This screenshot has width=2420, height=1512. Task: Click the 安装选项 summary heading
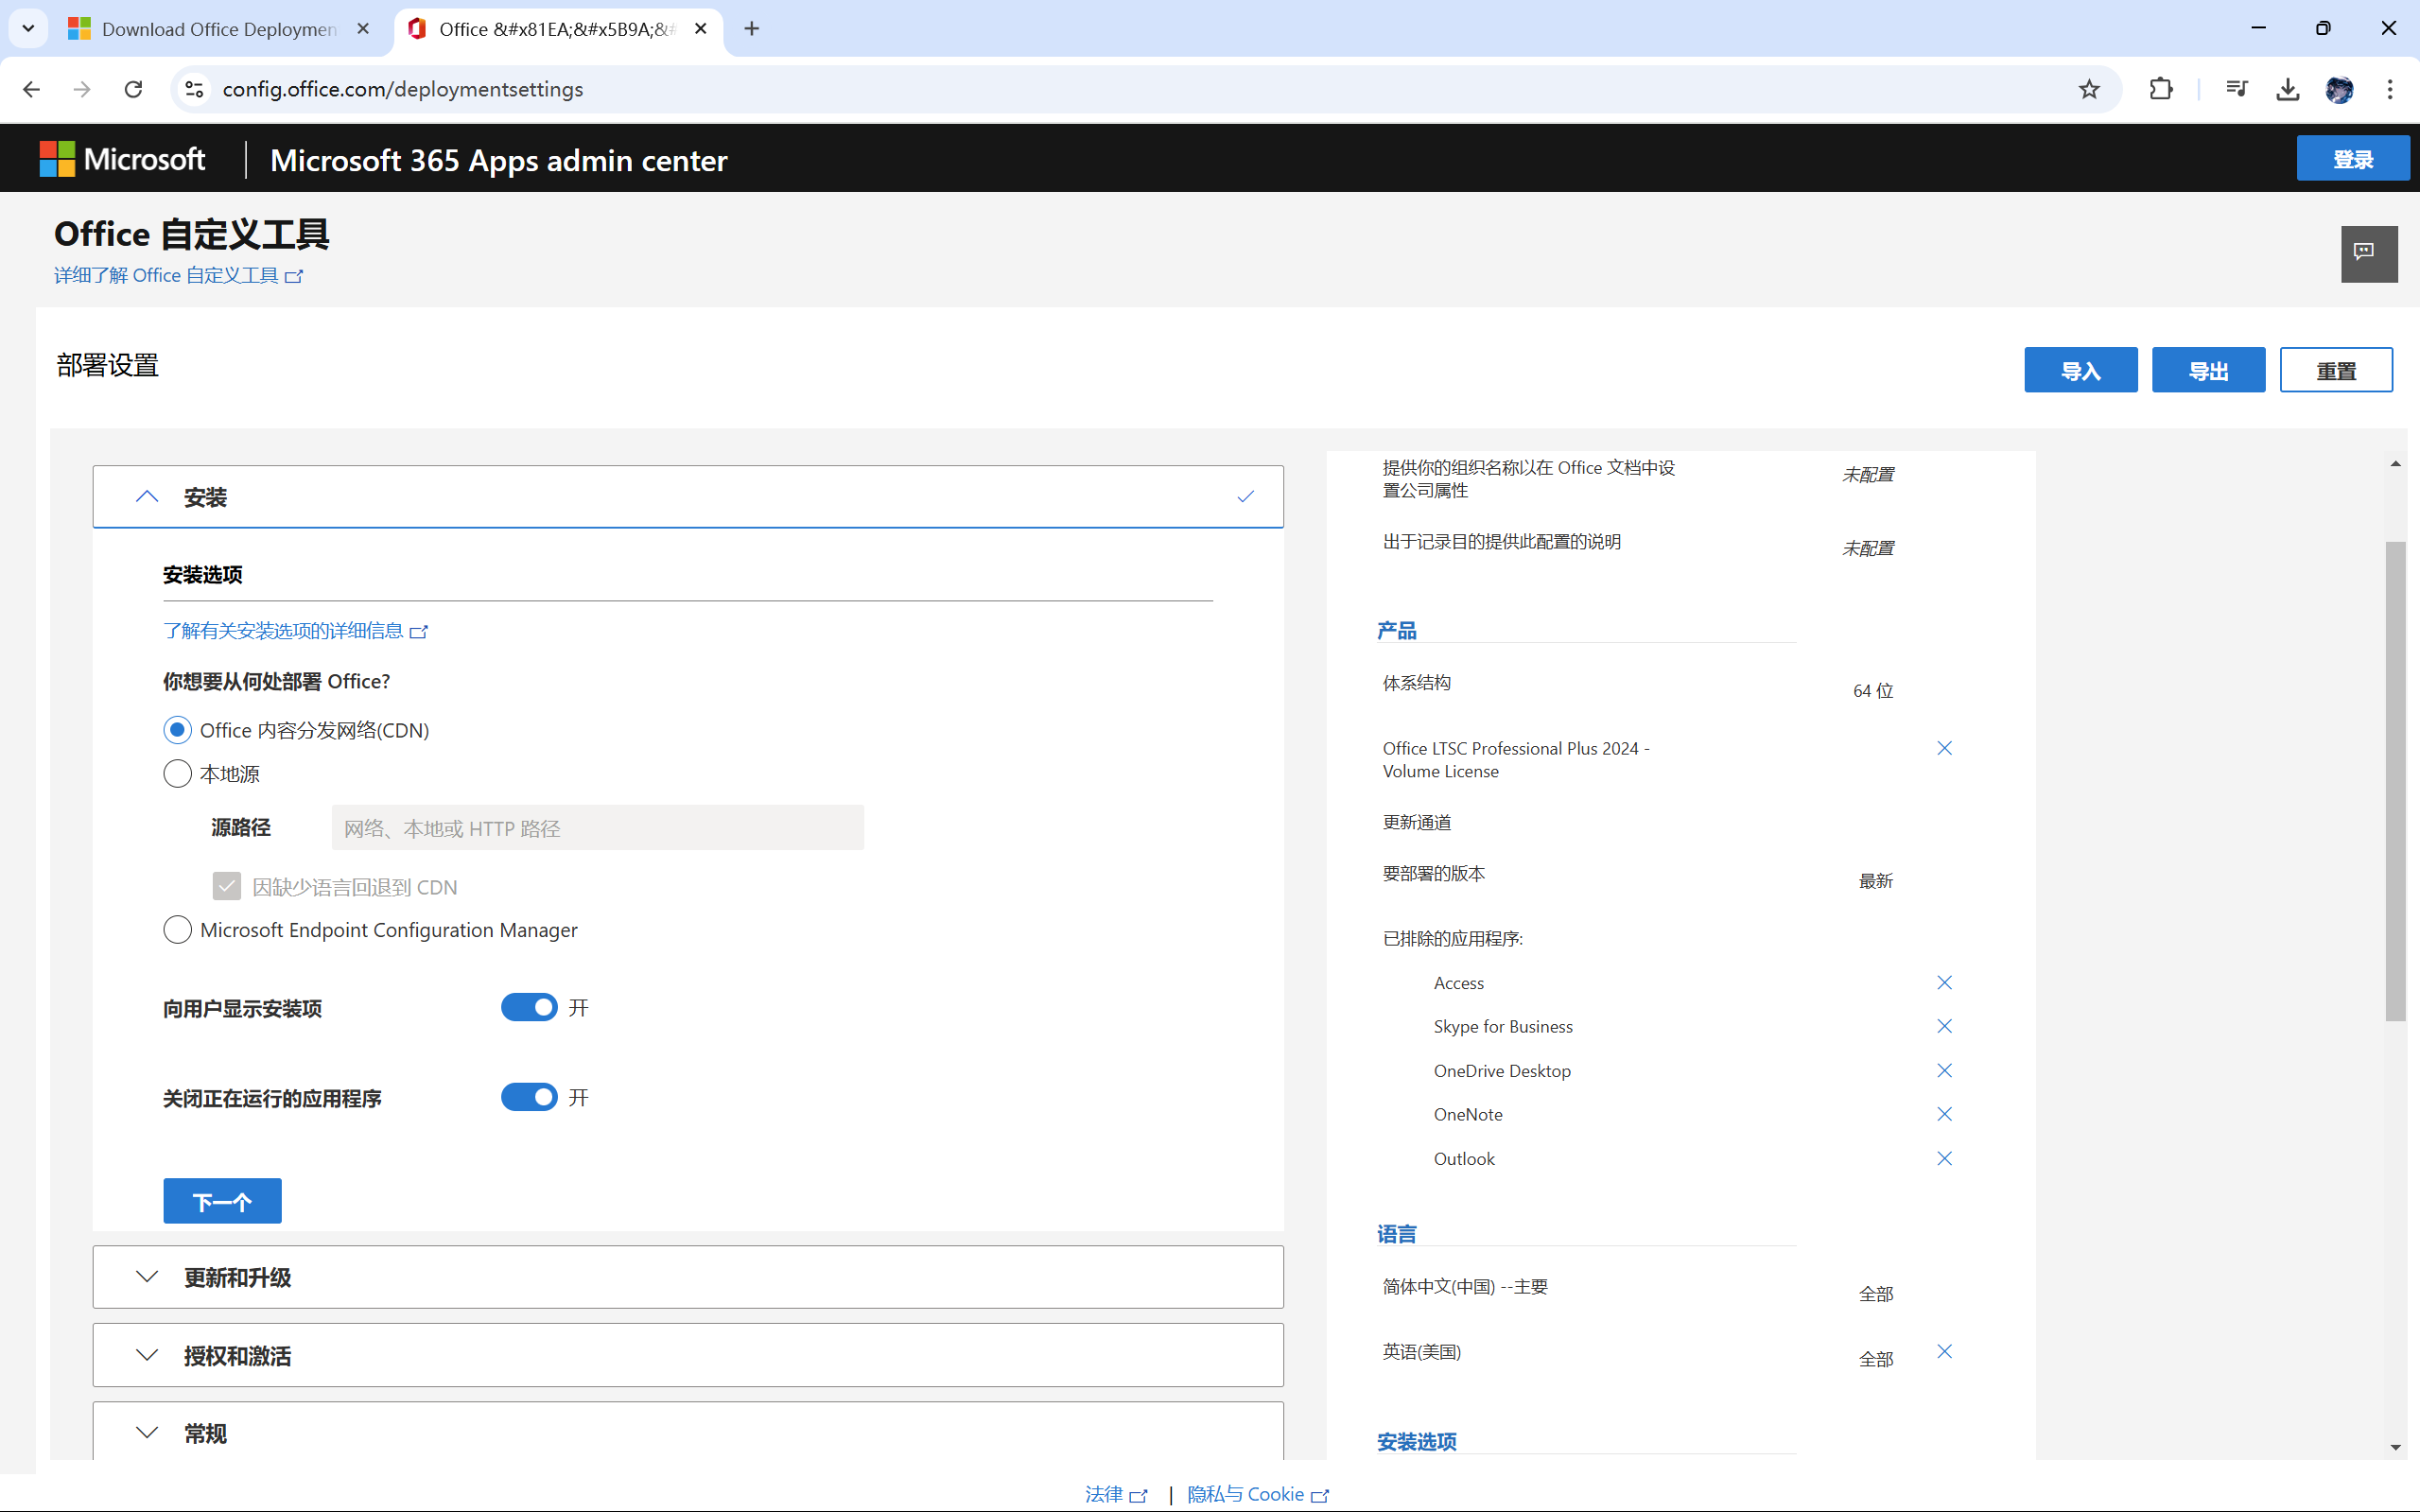pos(1416,1441)
